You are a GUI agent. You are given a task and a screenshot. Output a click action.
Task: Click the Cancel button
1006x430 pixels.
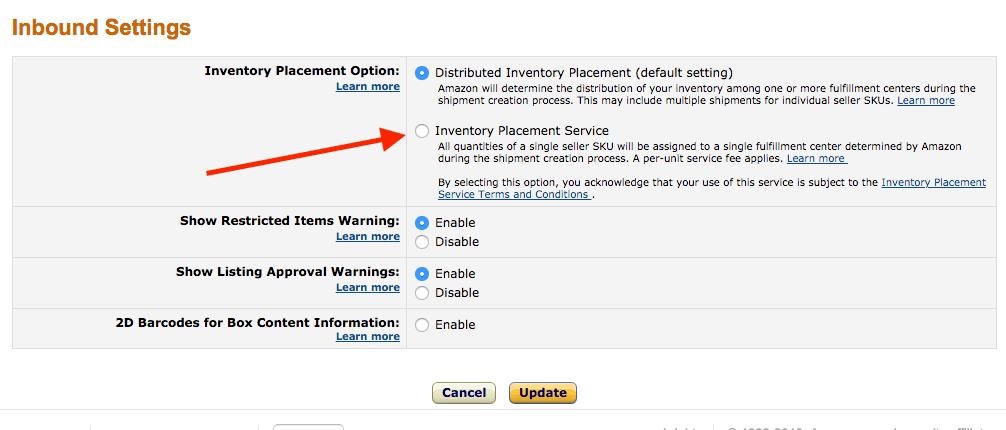pyautogui.click(x=464, y=393)
